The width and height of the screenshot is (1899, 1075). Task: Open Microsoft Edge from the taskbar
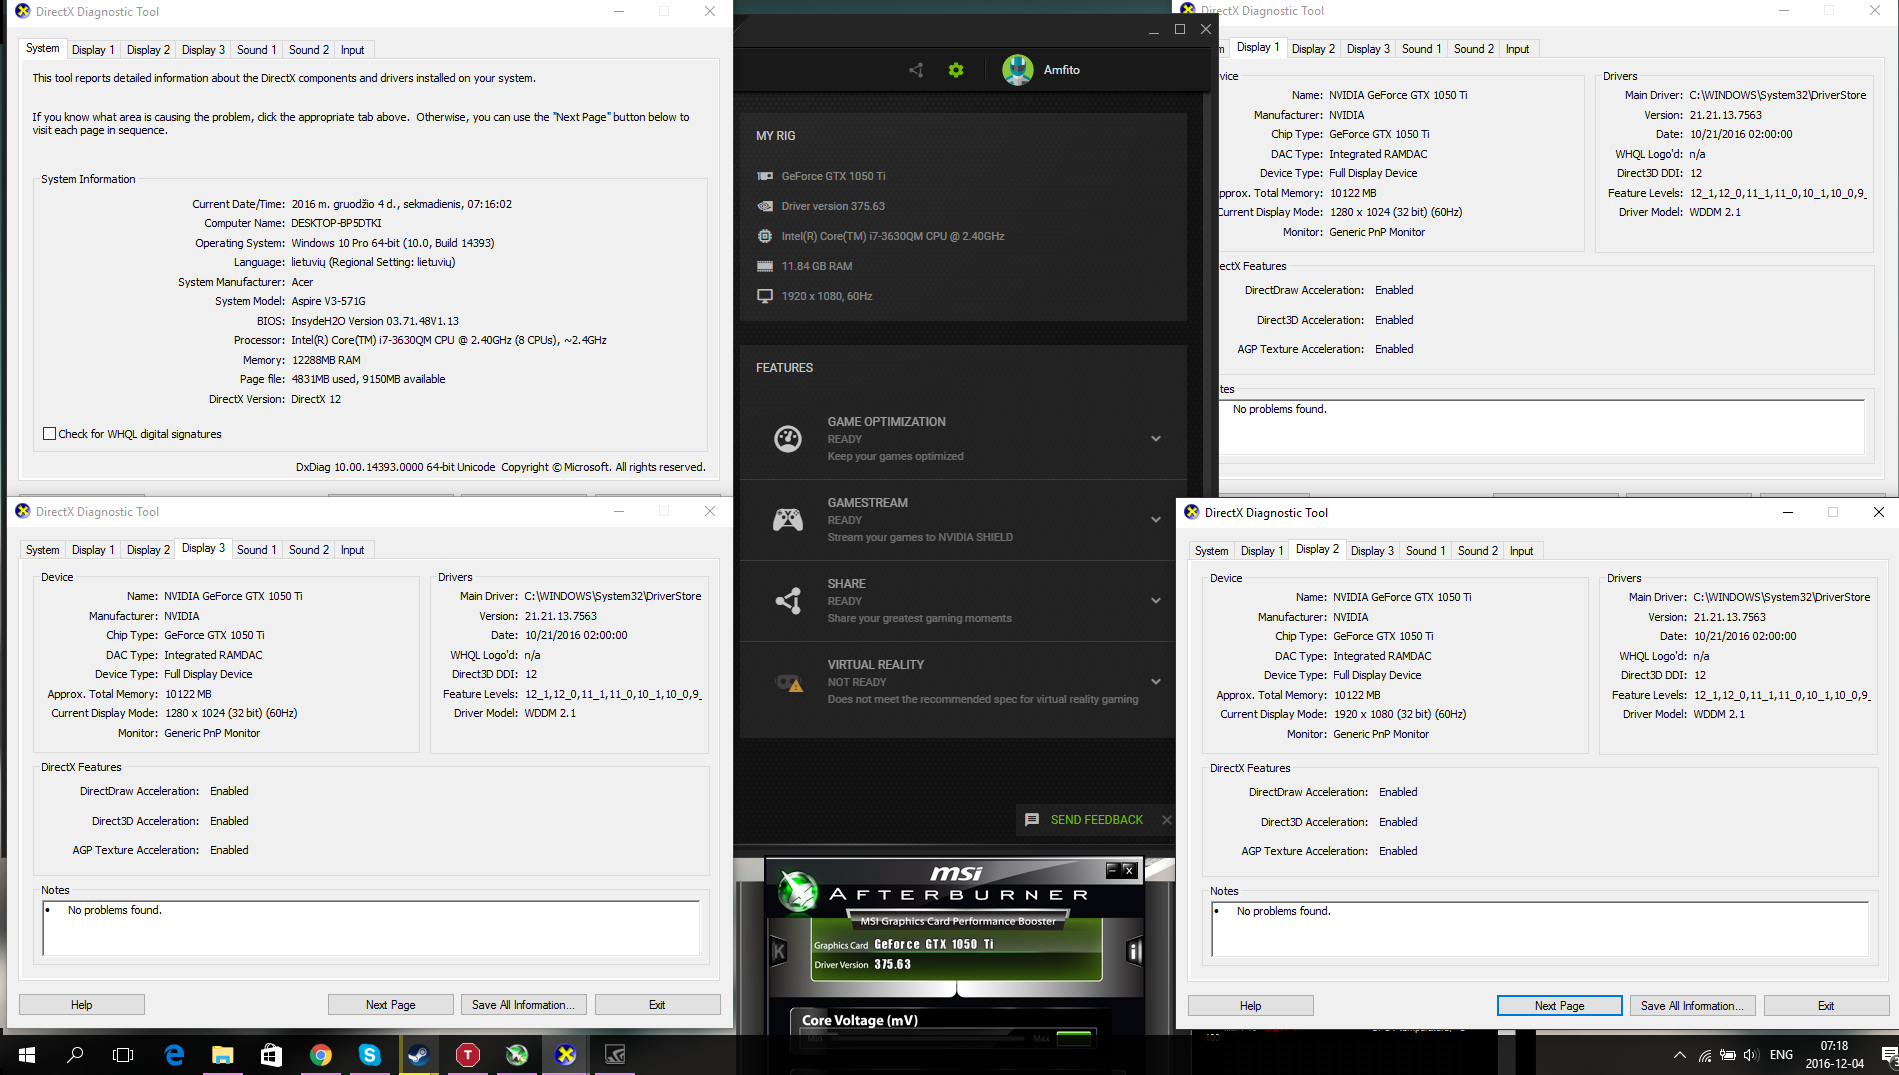174,1054
